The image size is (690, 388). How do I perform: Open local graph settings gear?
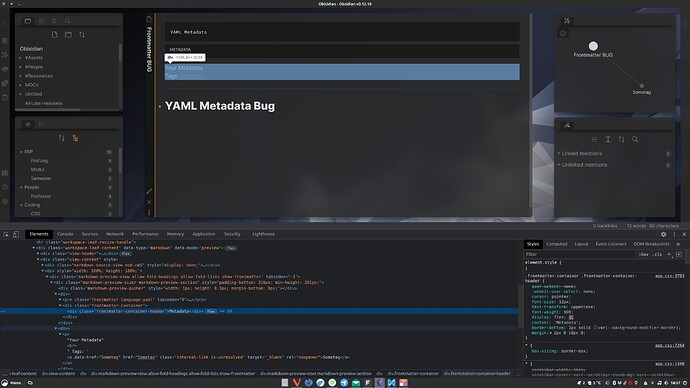(x=563, y=33)
